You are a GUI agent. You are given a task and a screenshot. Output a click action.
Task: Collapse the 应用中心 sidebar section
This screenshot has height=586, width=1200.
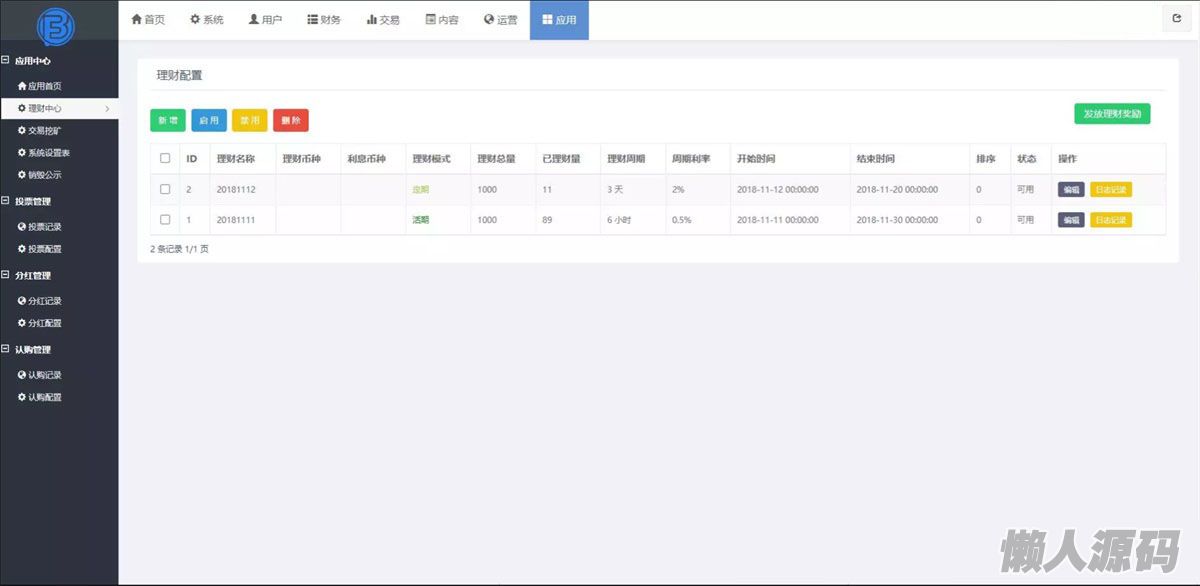pos(6,61)
